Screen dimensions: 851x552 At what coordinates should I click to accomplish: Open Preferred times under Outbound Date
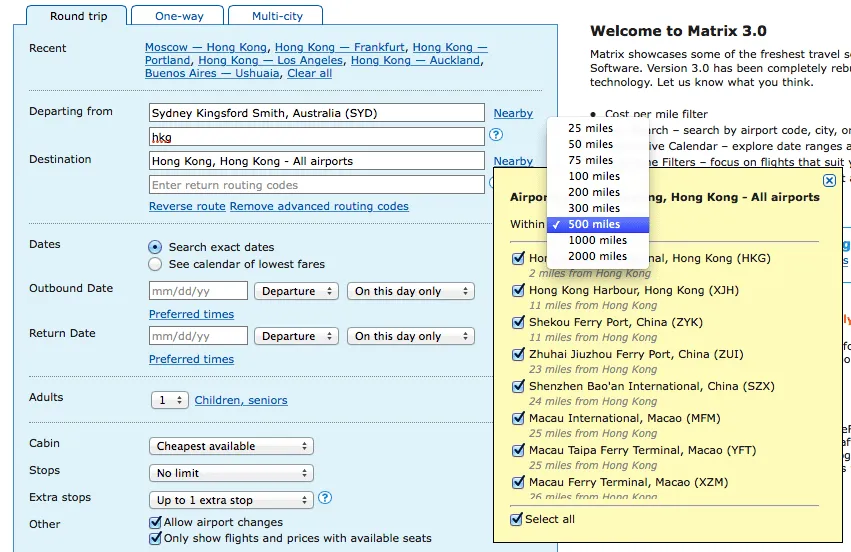pyautogui.click(x=192, y=314)
